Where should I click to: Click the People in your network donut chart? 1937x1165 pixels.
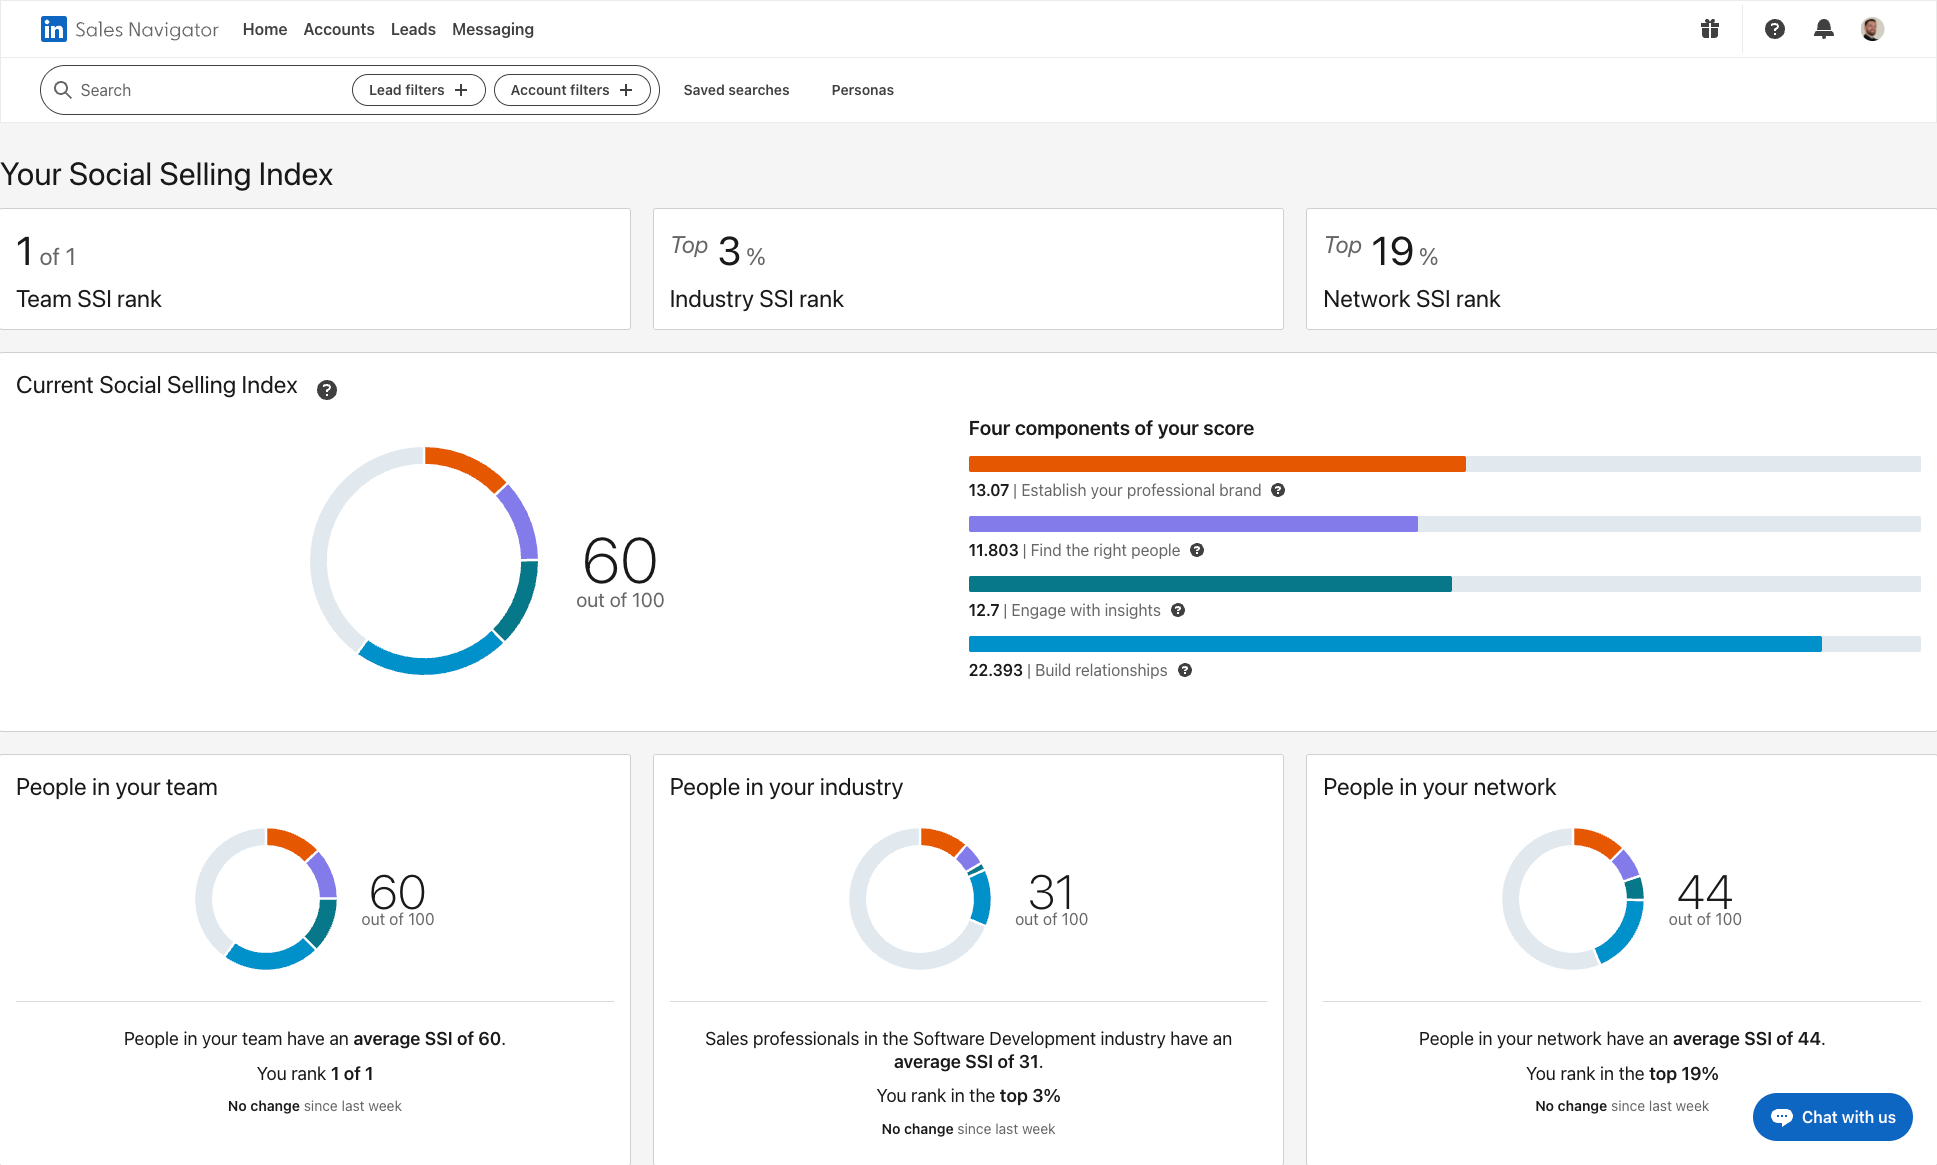pos(1573,898)
